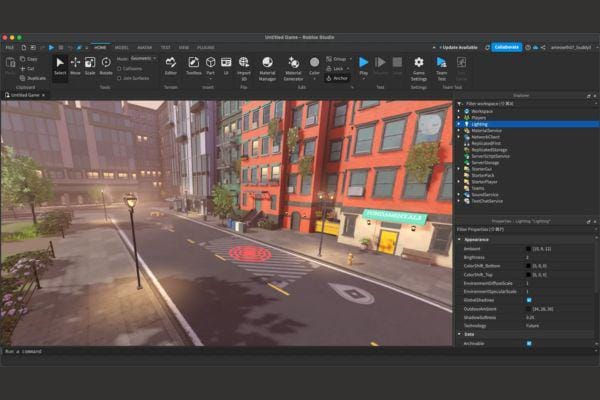Screen dimensions: 600x400
Task: Click the new file icon in quick-access bar
Action: pyautogui.click(x=24, y=47)
